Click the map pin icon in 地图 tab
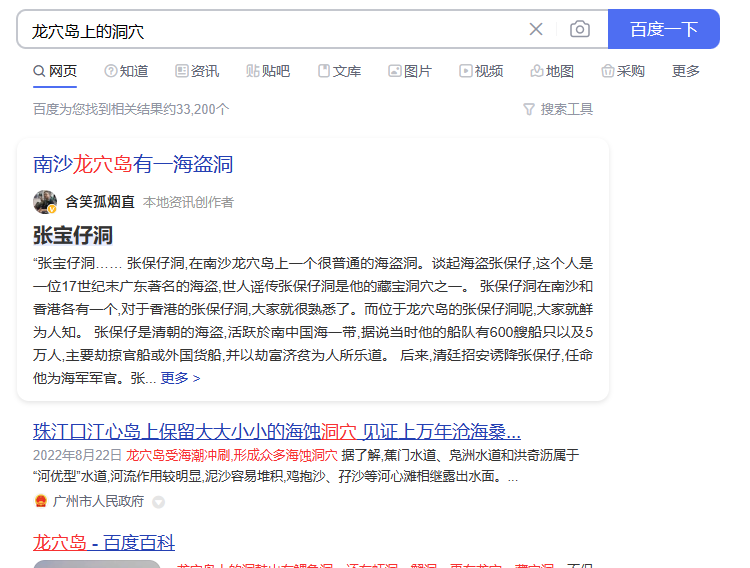This screenshot has width=750, height=568. point(537,71)
